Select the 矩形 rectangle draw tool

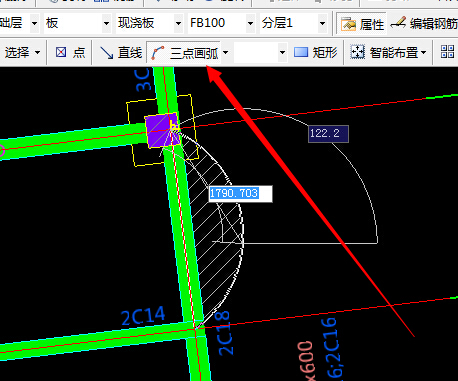316,52
